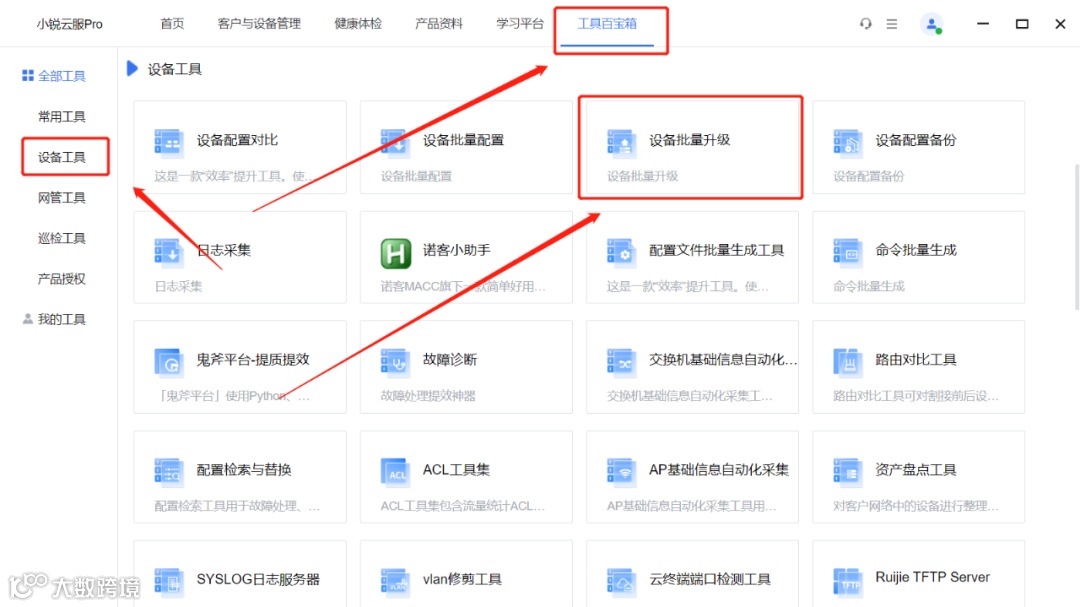Click the SYSLOG日志服务器 title text
Screen dimensions: 1080x607
[x=258, y=579]
